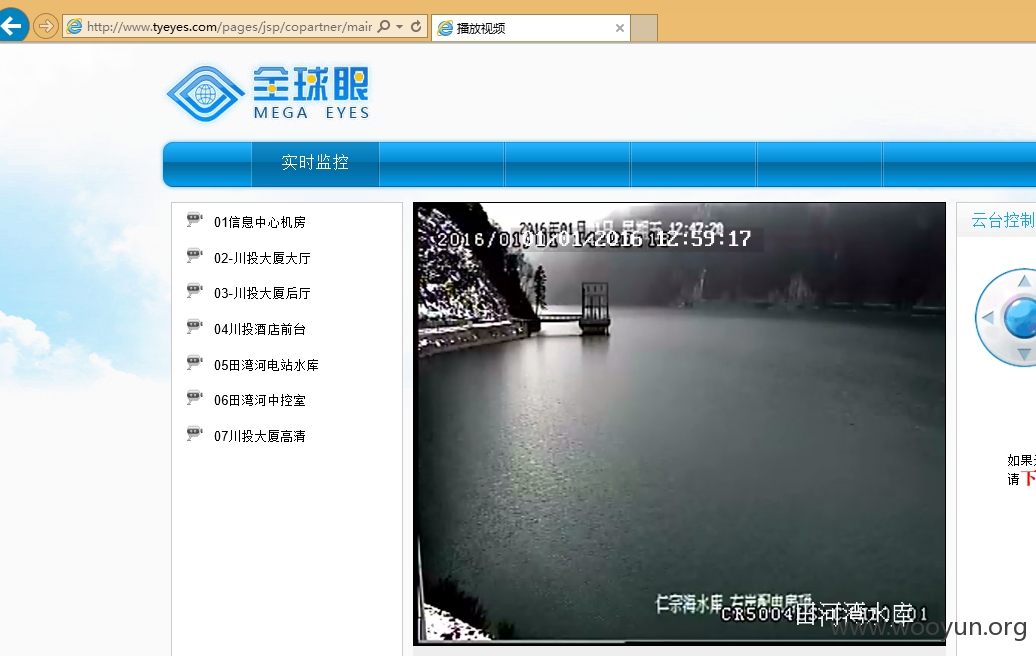Select camera 06田湾河中控室
The width and height of the screenshot is (1036, 656).
260,400
